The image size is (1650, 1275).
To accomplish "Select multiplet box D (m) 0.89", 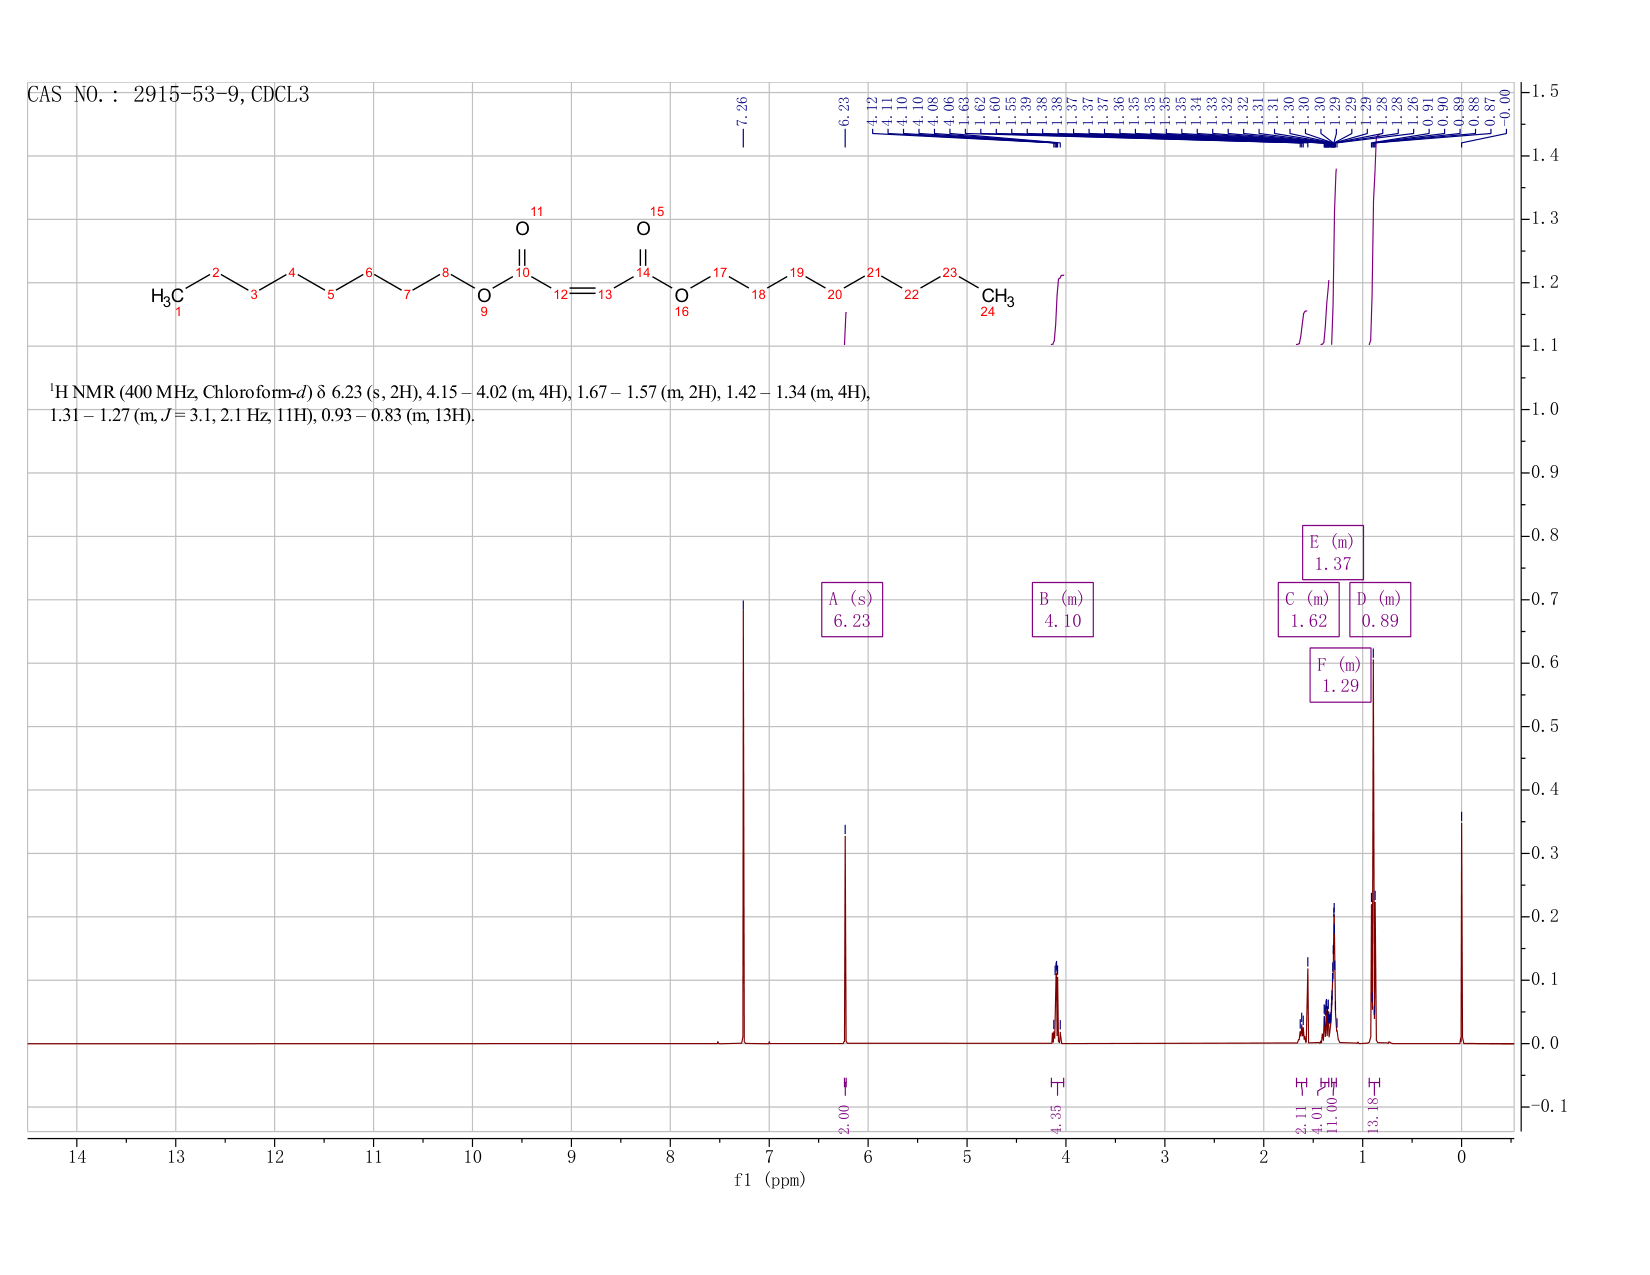I will 1380,609.
